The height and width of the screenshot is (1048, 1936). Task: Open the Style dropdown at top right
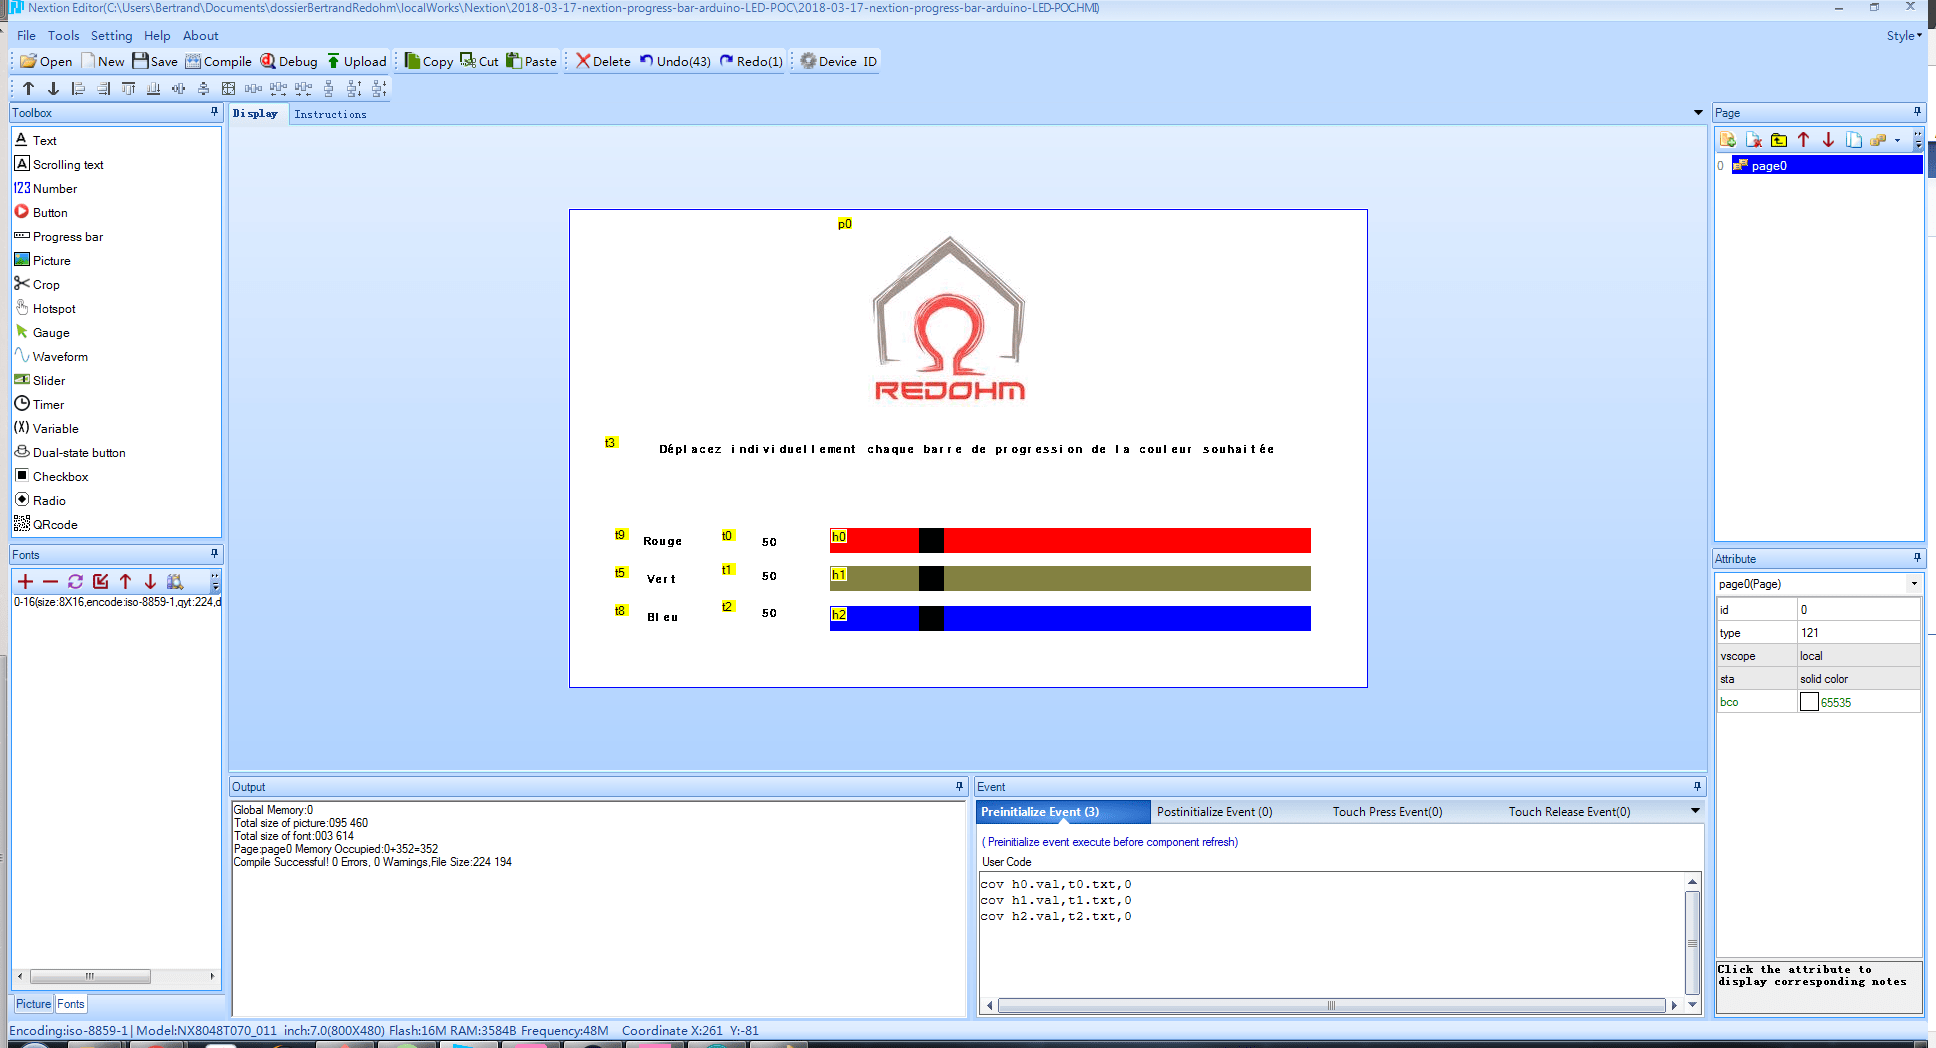click(1904, 35)
